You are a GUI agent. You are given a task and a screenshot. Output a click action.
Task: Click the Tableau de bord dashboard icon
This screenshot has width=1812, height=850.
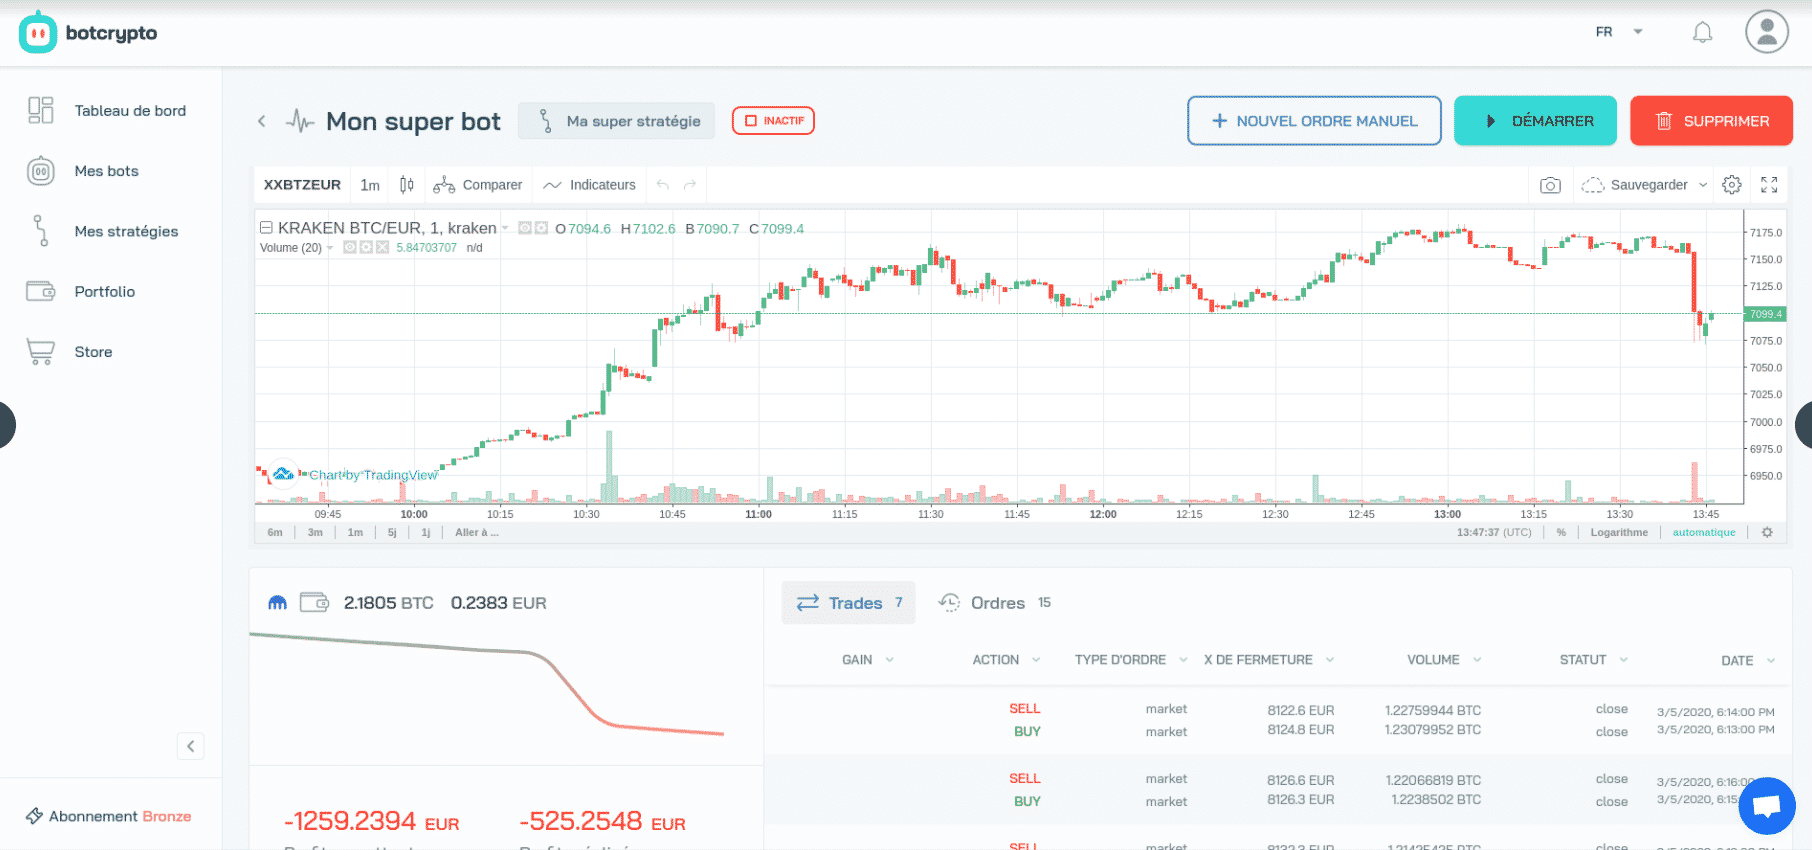tap(40, 110)
